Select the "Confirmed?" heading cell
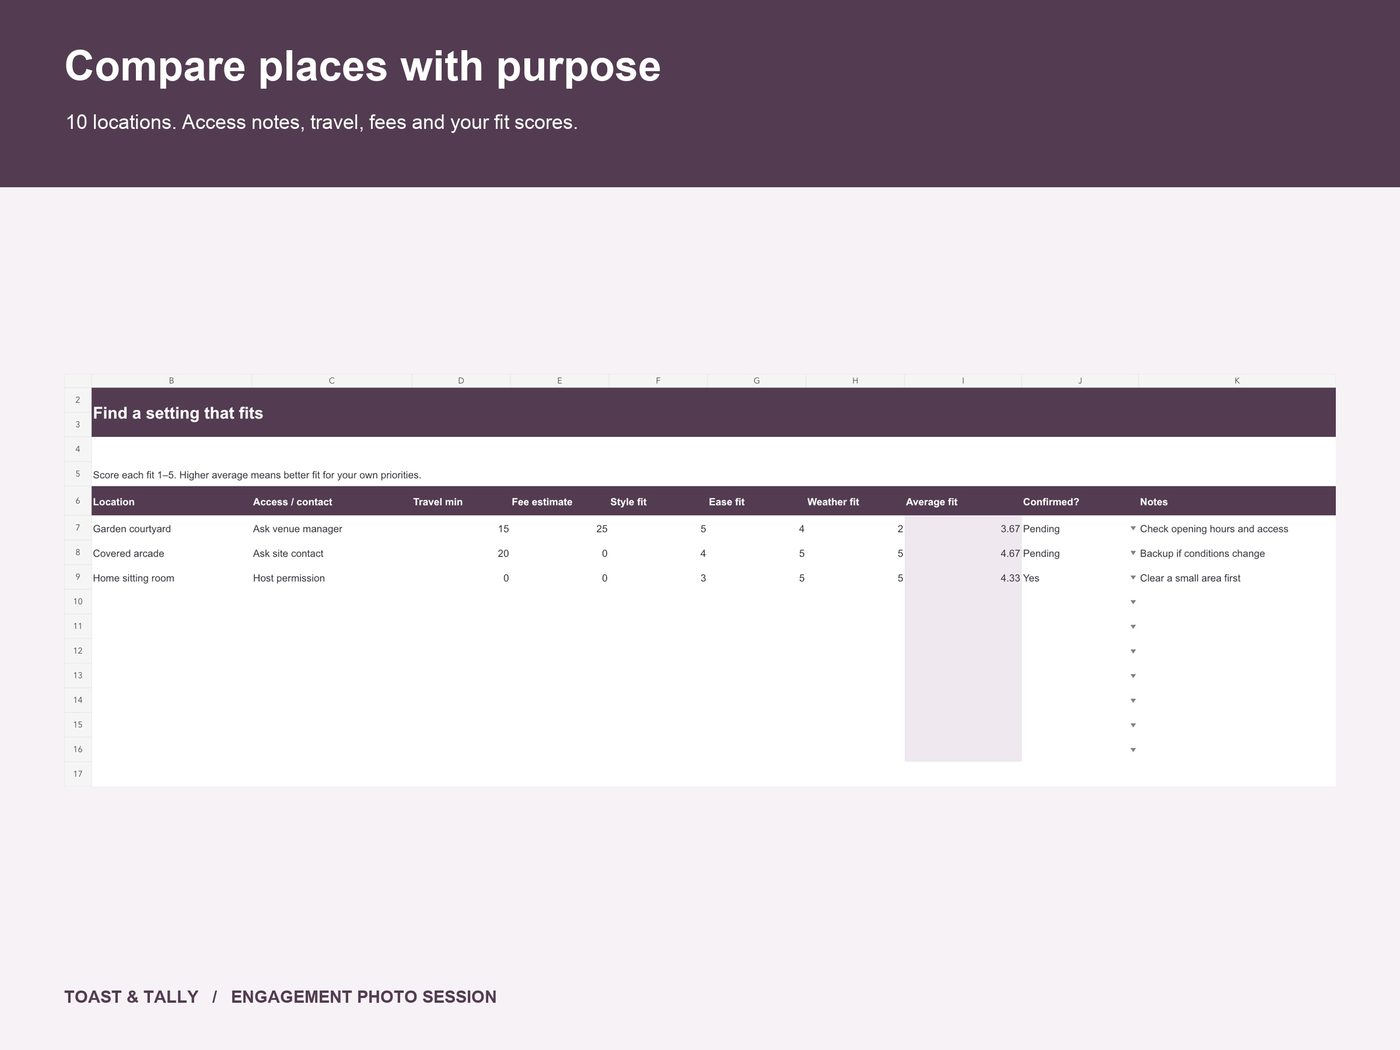1400x1050 pixels. point(1080,502)
